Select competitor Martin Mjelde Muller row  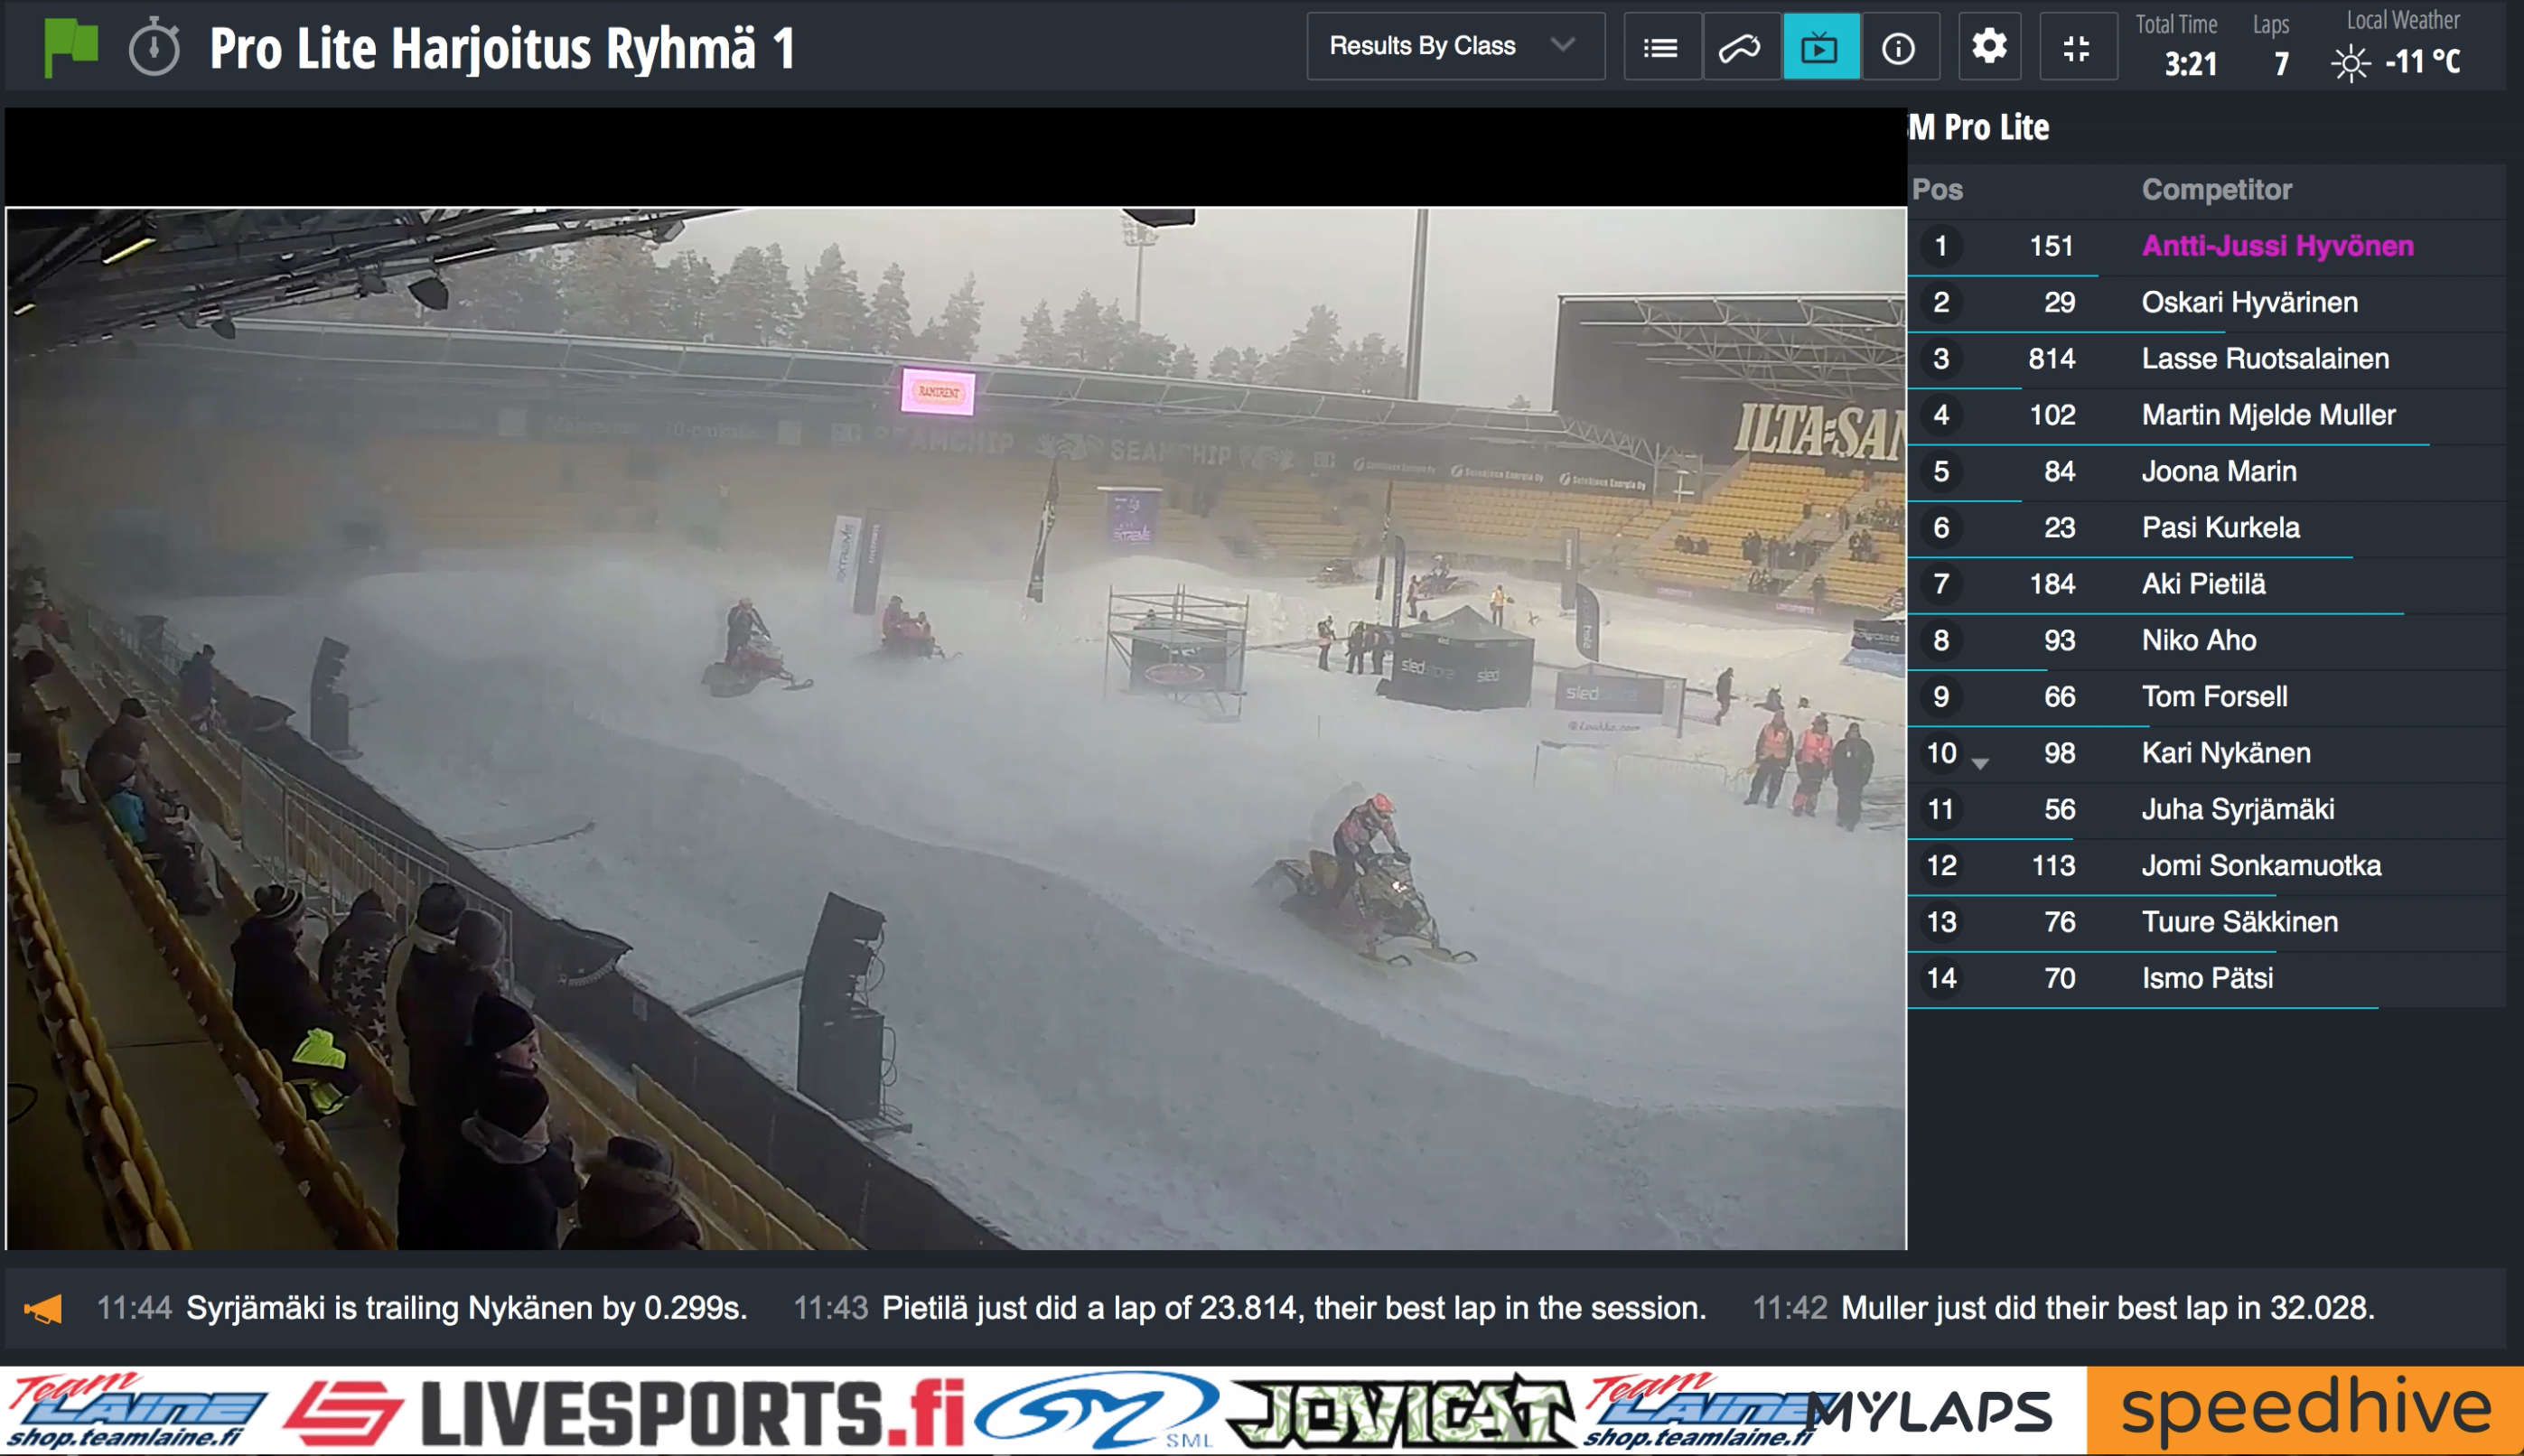click(2267, 415)
